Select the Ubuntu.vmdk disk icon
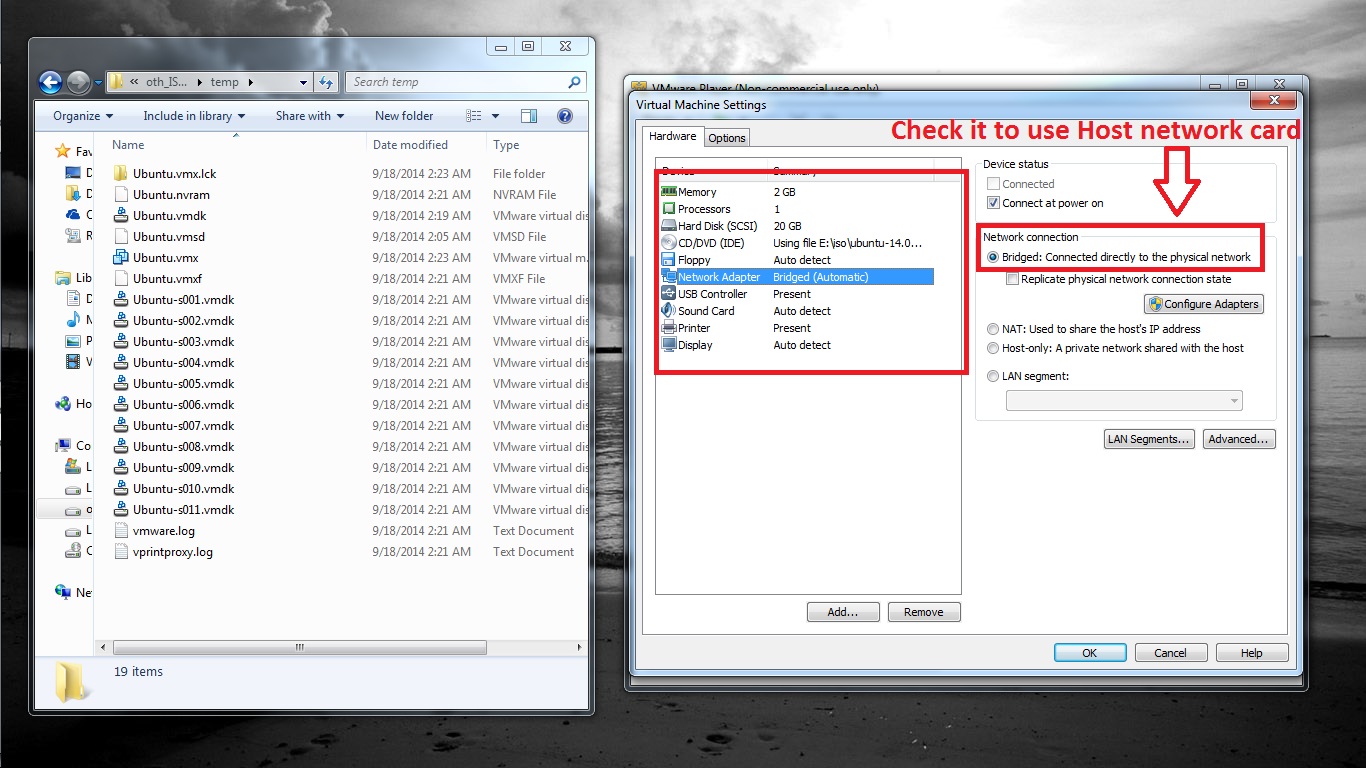The image size is (1366, 768). (121, 216)
